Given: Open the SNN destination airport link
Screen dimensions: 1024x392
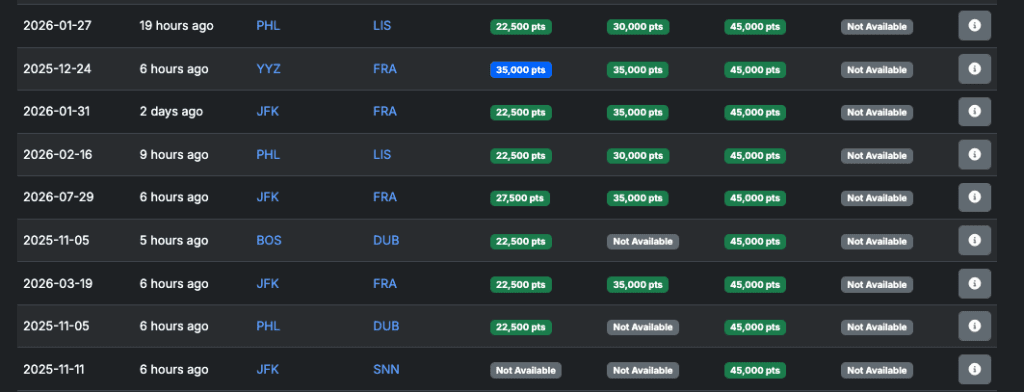Looking at the screenshot, I should [x=386, y=370].
